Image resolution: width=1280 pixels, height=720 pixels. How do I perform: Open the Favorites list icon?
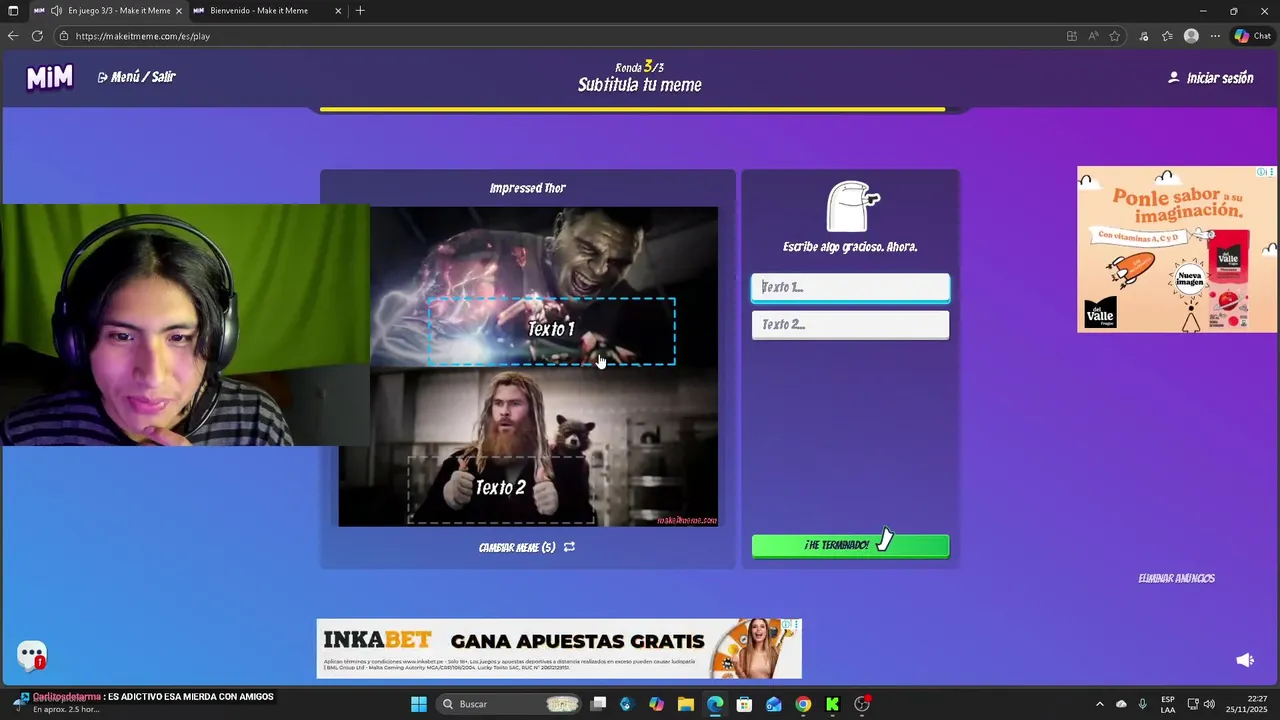pyautogui.click(x=1167, y=36)
